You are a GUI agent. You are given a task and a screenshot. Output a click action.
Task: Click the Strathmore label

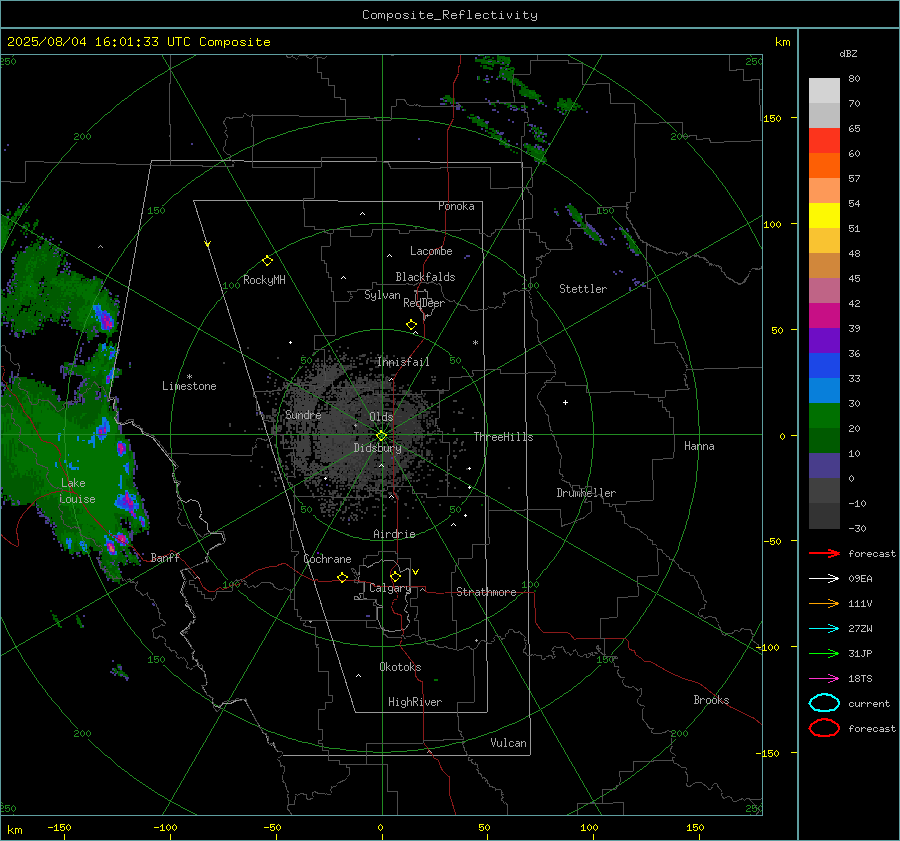(x=486, y=592)
